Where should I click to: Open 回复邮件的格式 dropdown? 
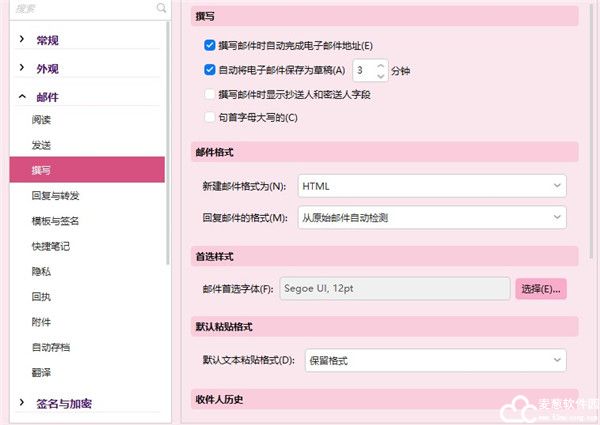coord(432,217)
